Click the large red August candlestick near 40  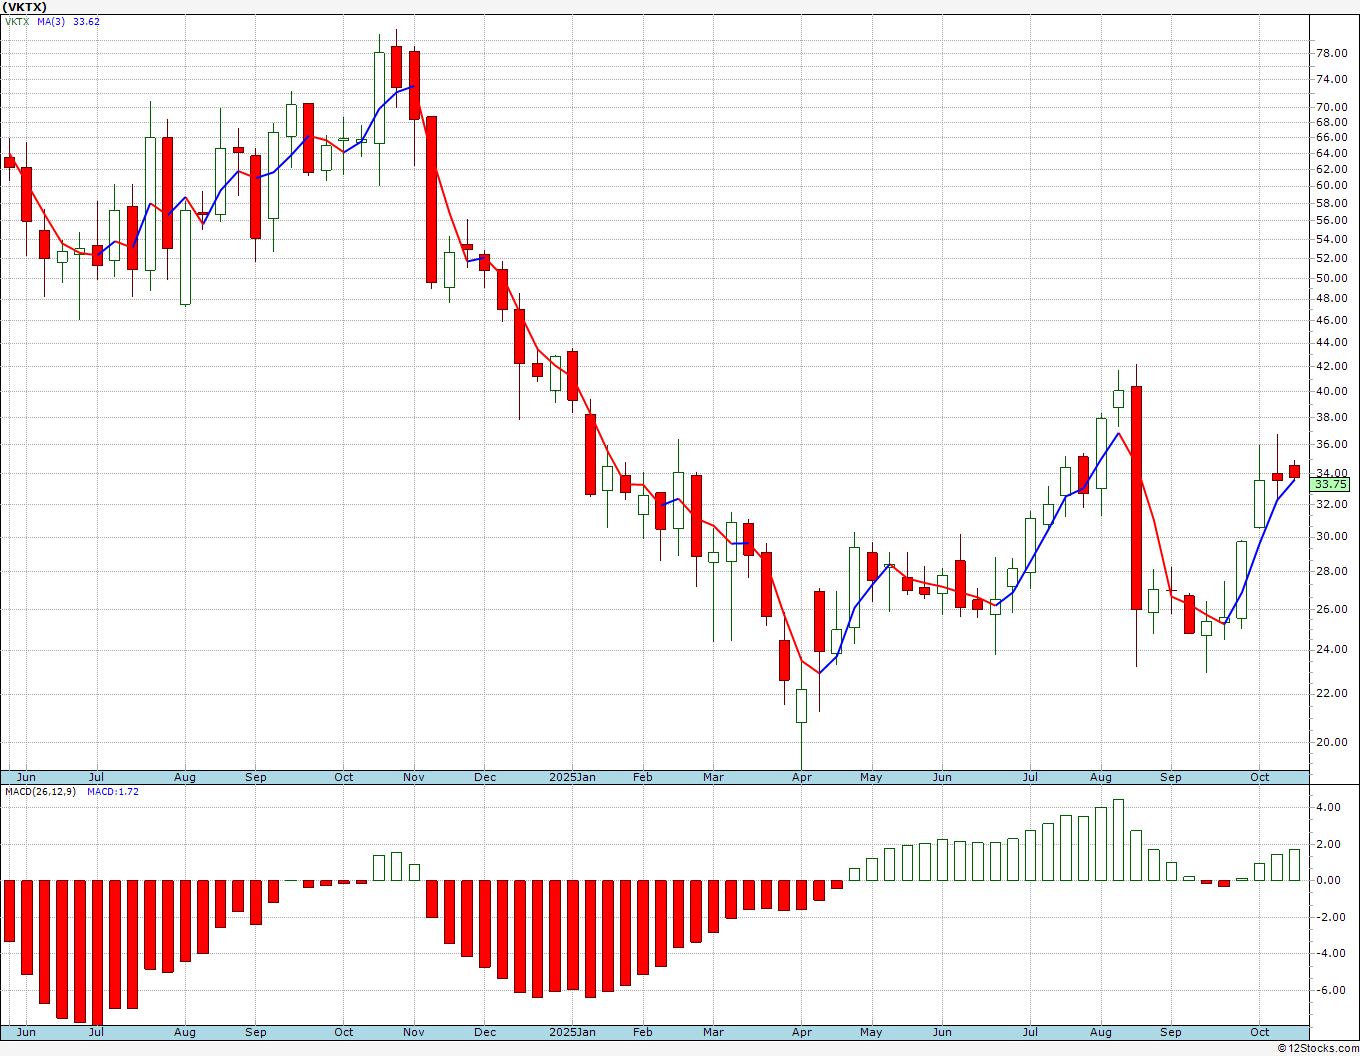coord(1136,498)
